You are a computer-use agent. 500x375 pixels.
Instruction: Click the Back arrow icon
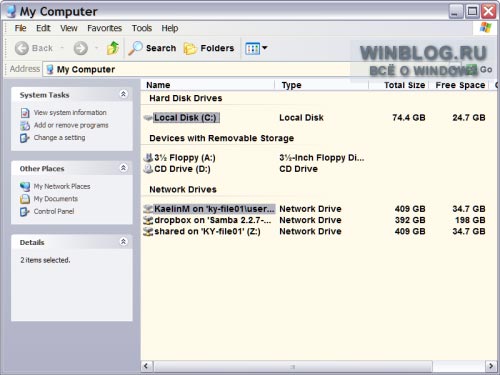point(22,48)
